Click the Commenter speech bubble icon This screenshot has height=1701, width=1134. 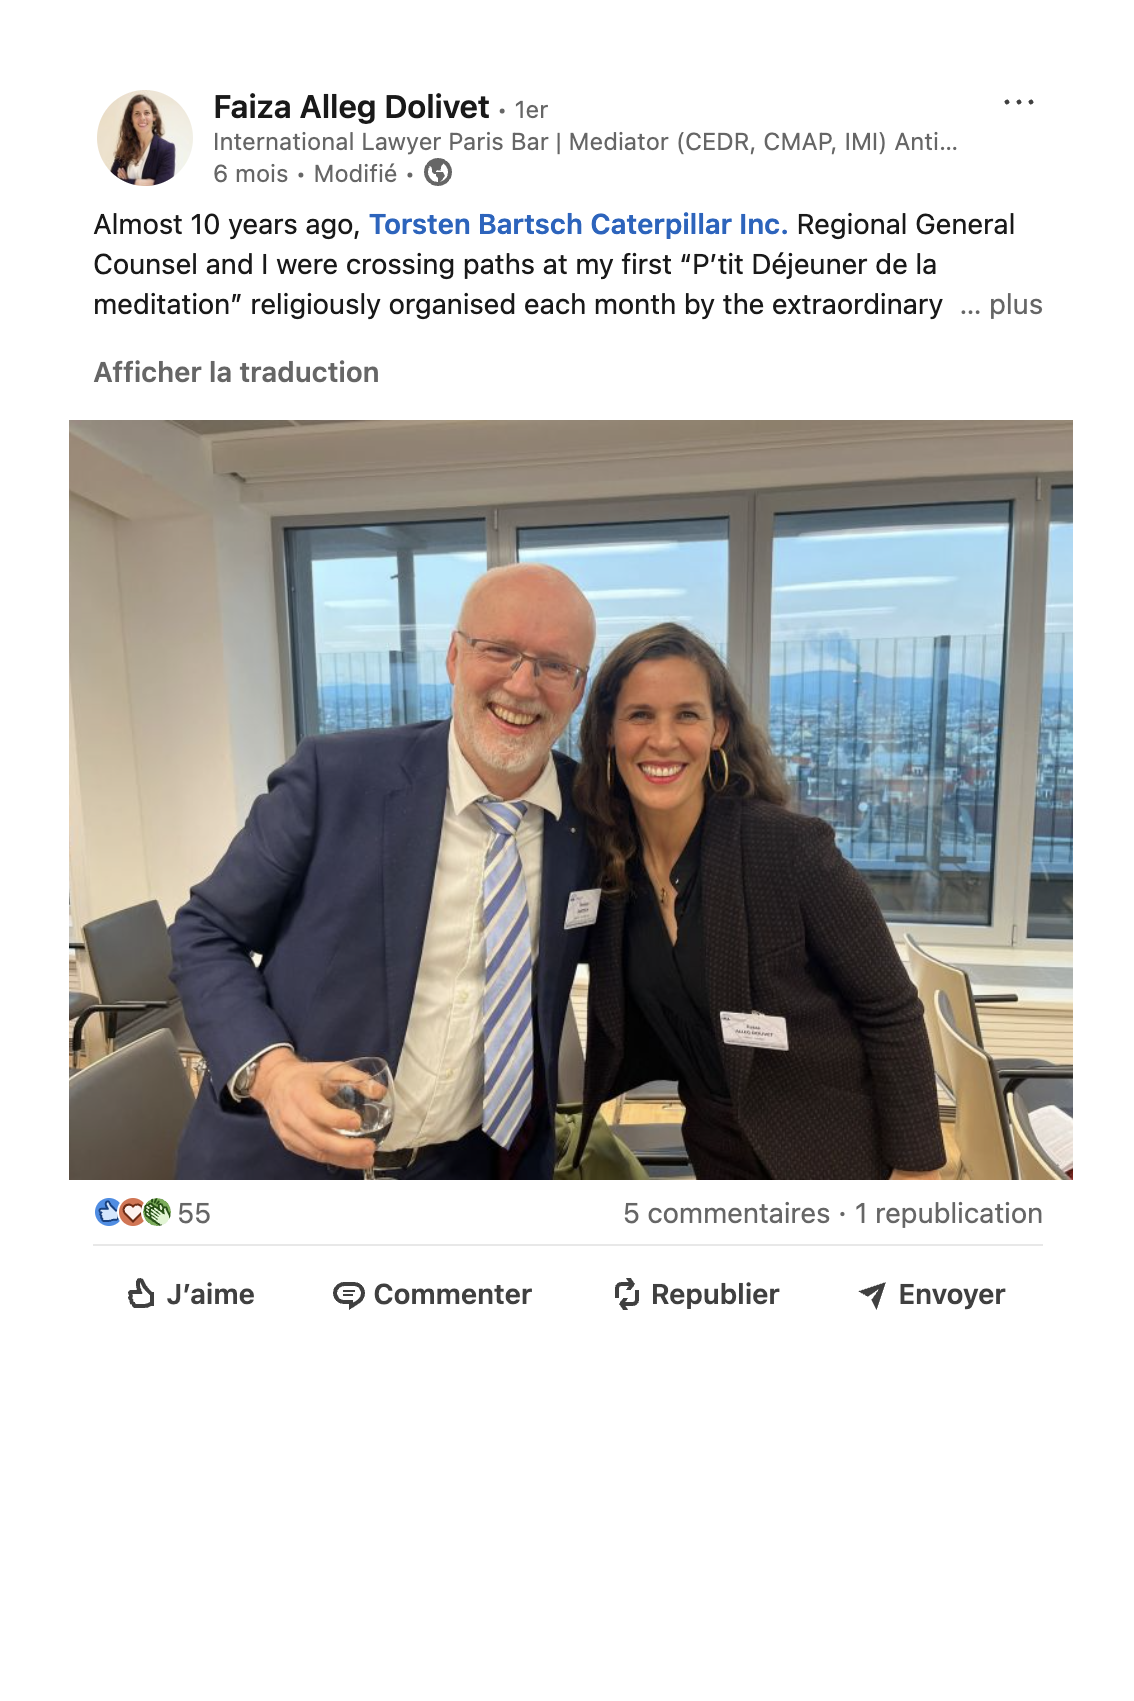[x=348, y=1295]
